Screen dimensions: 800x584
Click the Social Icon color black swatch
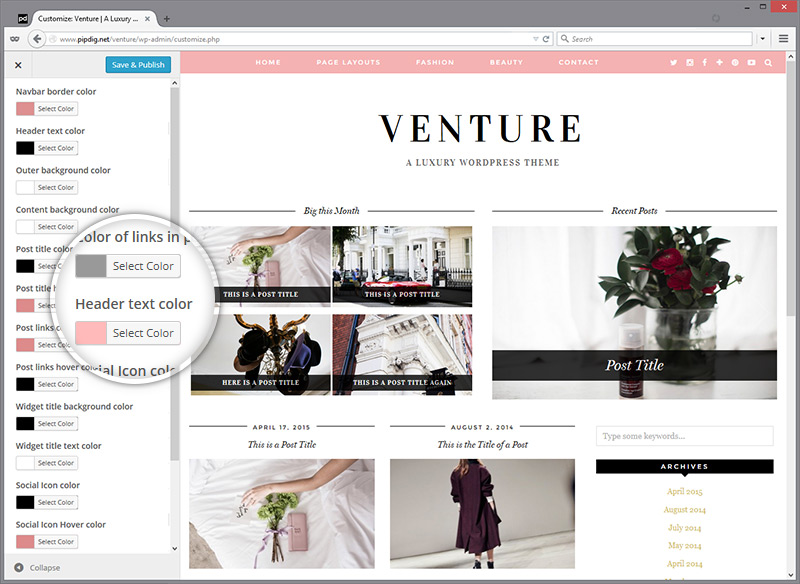25,502
